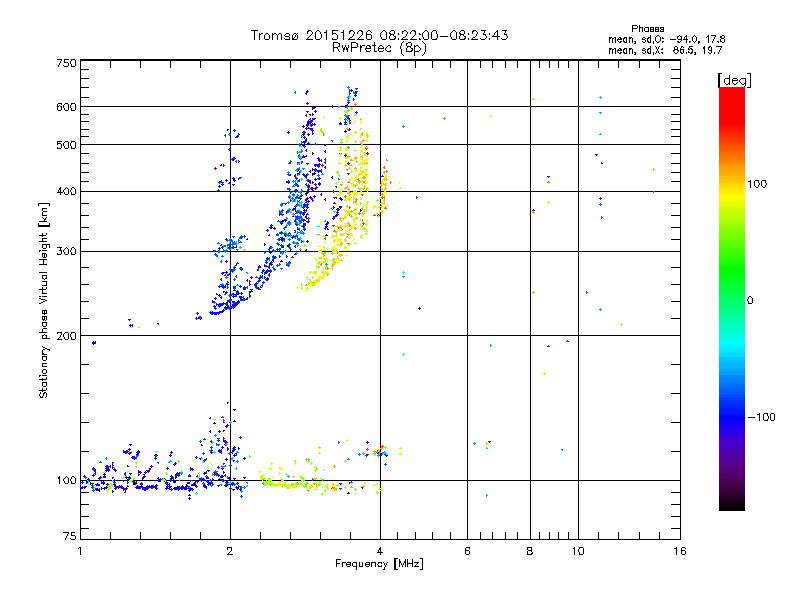The image size is (800, 600).
Task: Click the colorbar tick label '0'
Action: [750, 301]
